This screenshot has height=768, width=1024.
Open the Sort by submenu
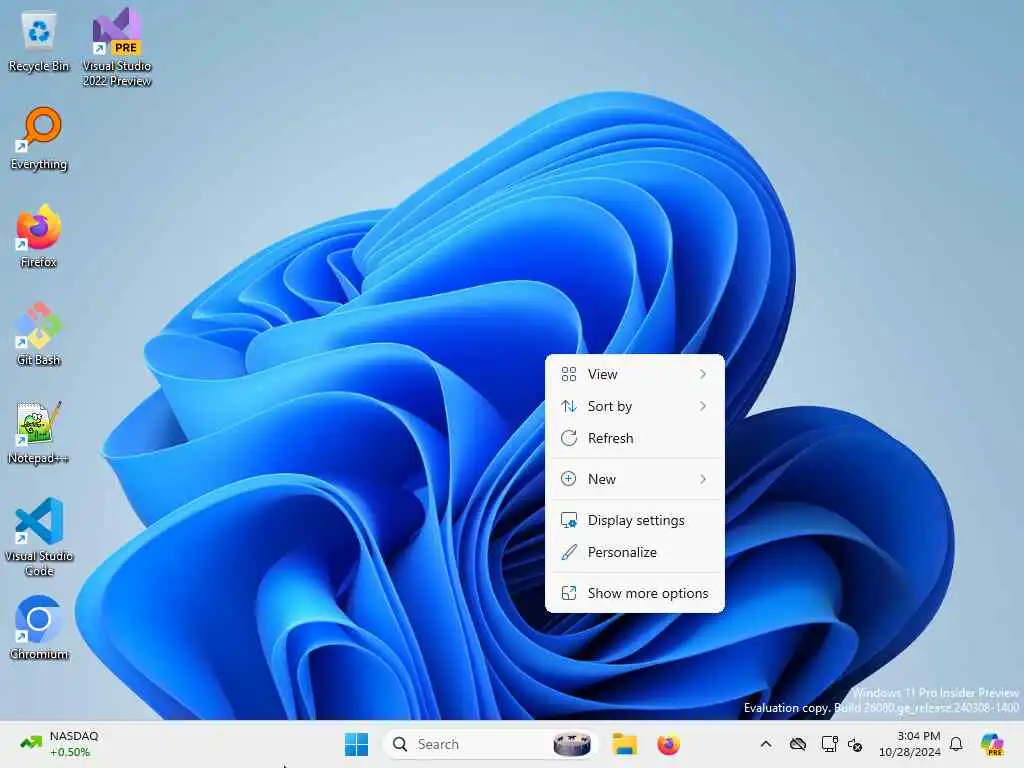coord(635,406)
